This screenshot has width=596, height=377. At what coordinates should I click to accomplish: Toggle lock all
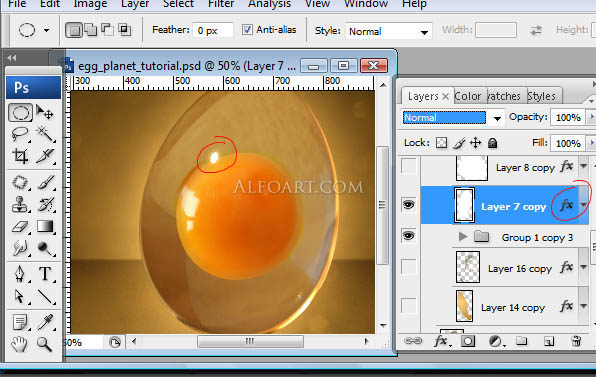click(493, 143)
